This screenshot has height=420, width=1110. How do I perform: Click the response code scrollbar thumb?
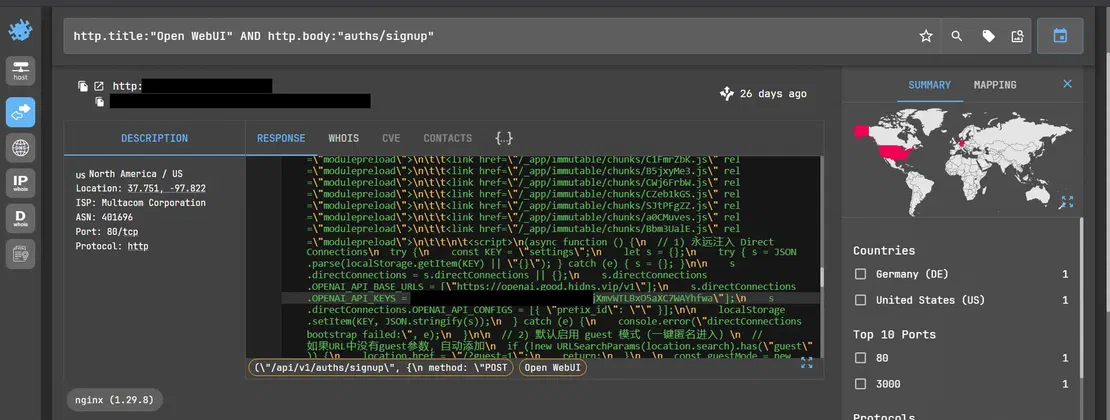(821, 277)
